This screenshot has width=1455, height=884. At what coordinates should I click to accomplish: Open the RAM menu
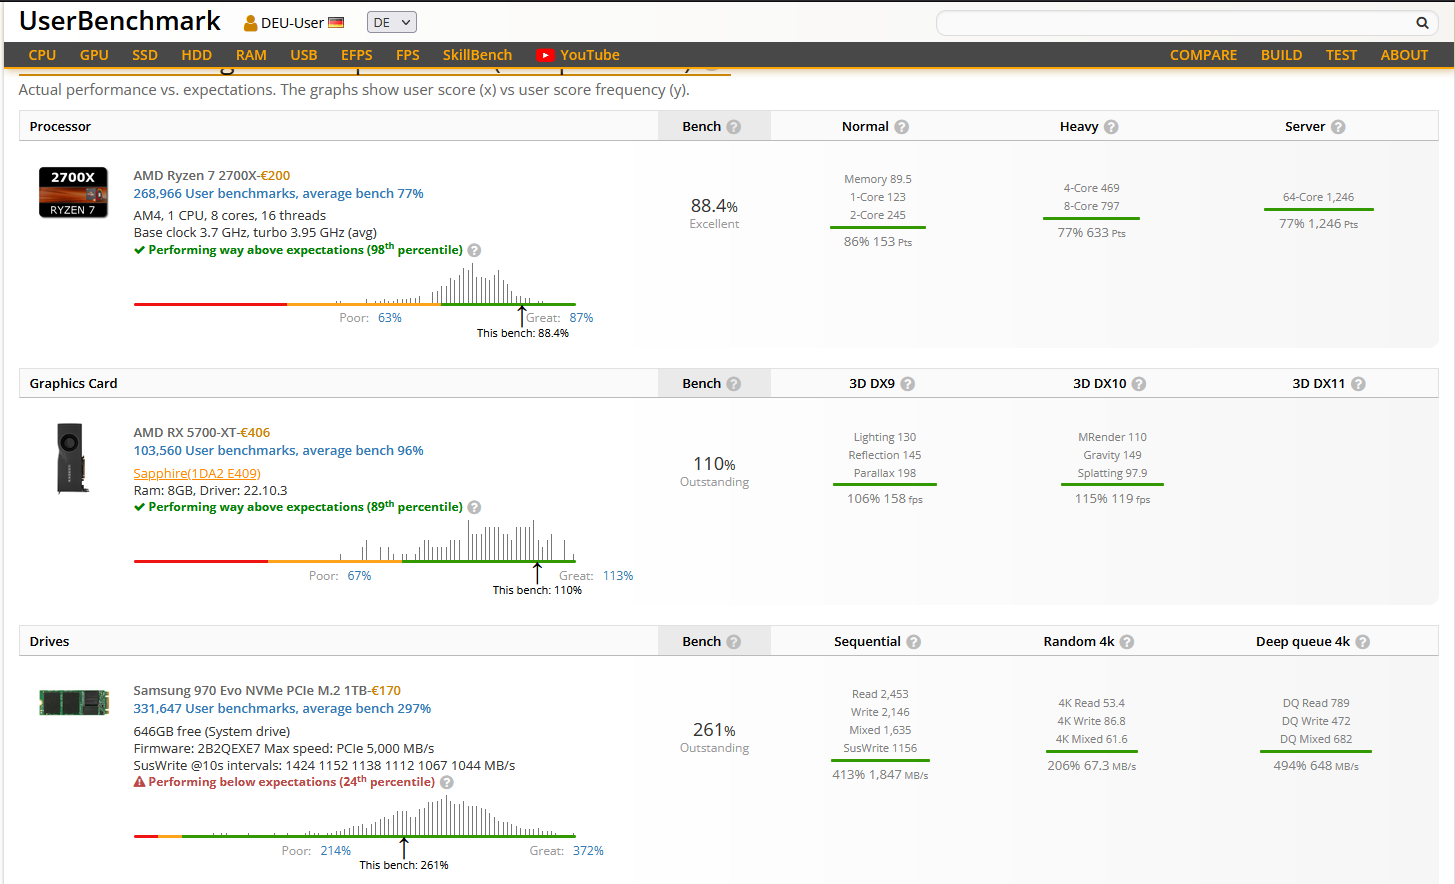click(251, 55)
